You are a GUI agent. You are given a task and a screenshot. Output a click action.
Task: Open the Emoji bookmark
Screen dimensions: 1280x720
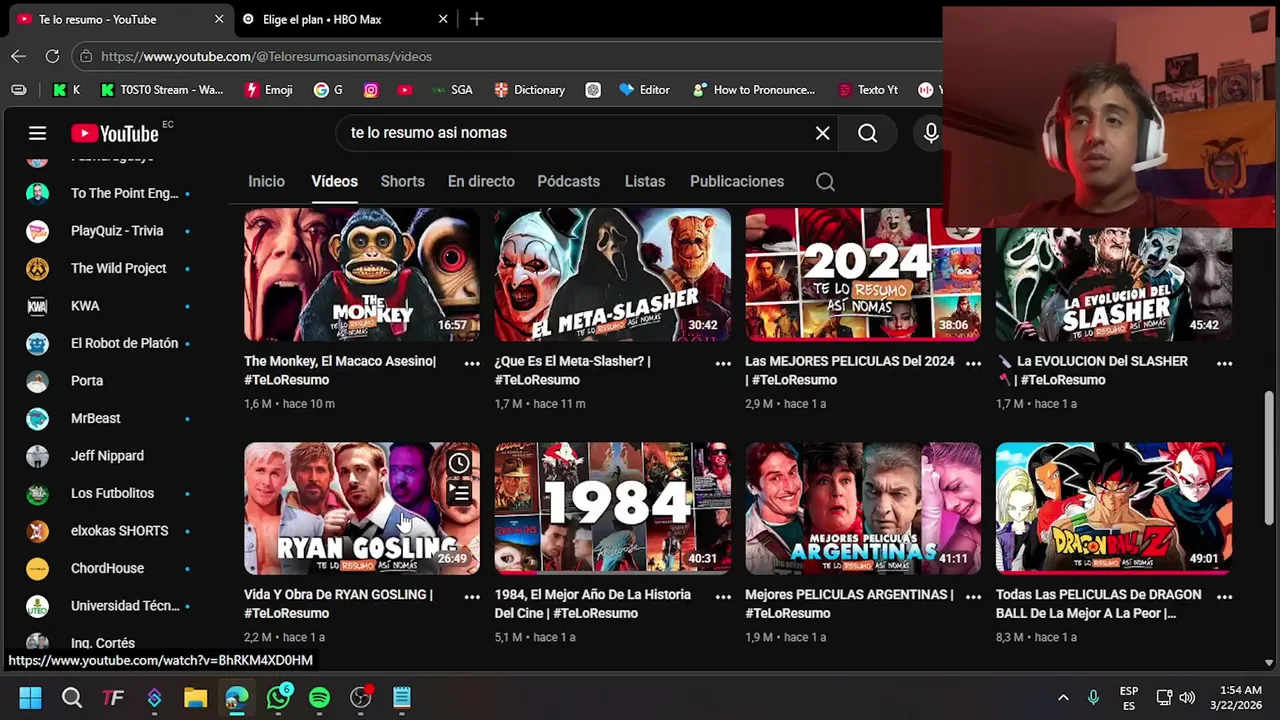point(269,90)
